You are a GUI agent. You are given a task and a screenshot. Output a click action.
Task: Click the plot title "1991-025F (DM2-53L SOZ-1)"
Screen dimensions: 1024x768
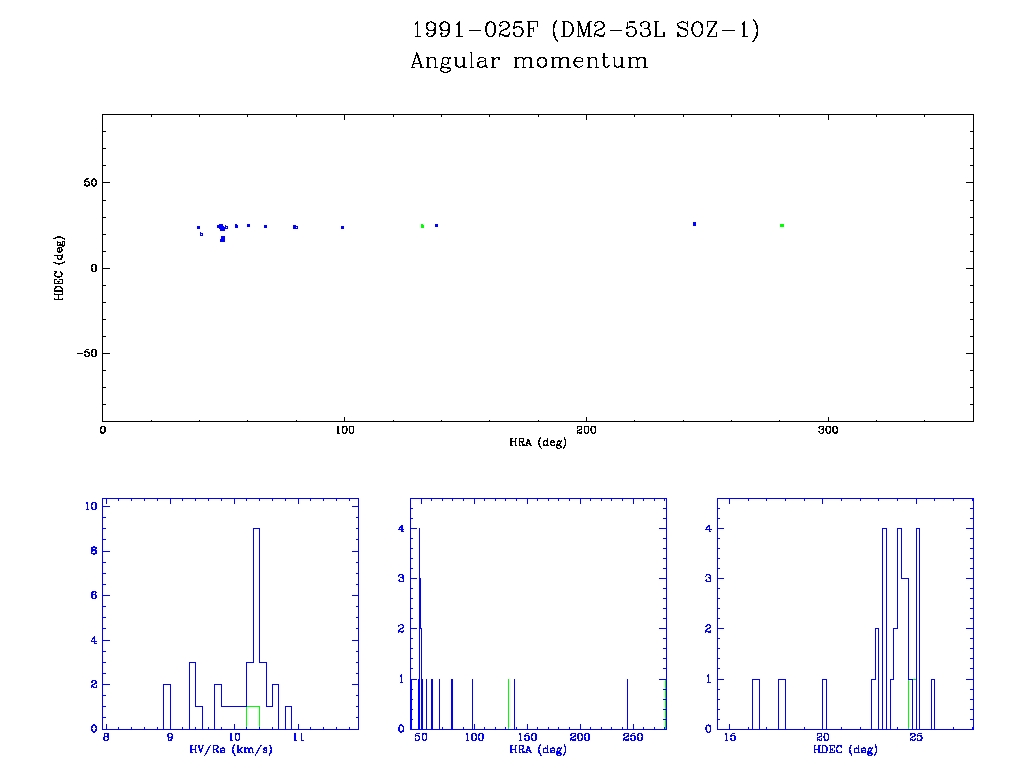point(586,31)
